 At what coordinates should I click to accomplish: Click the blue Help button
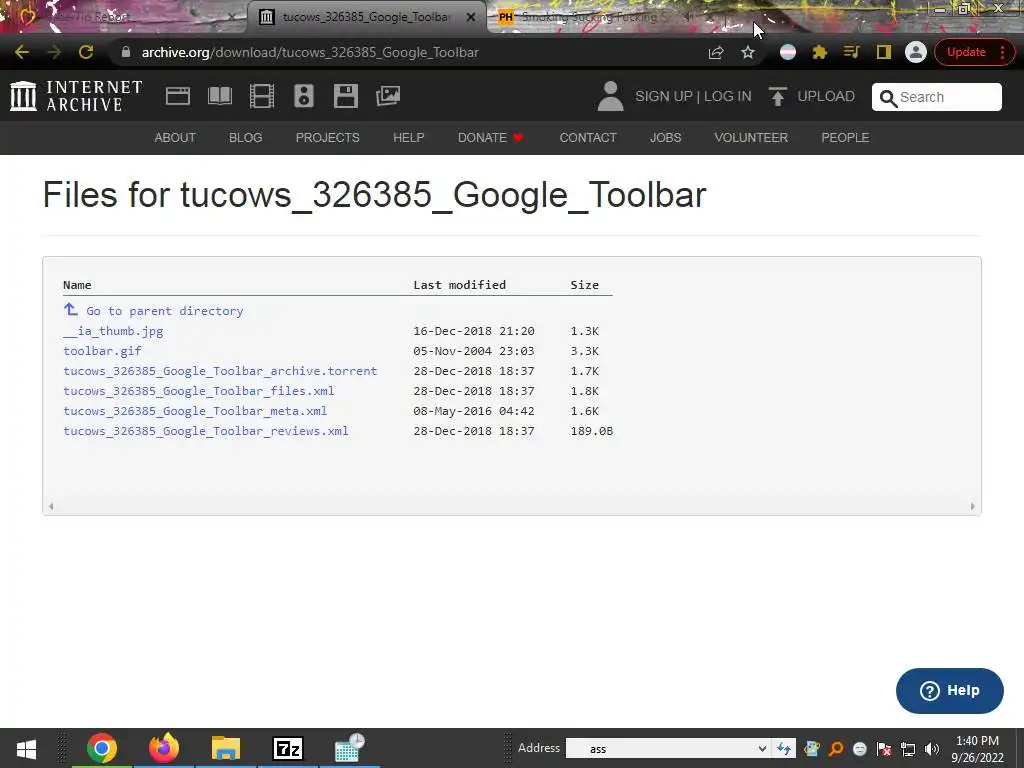pyautogui.click(x=950, y=691)
